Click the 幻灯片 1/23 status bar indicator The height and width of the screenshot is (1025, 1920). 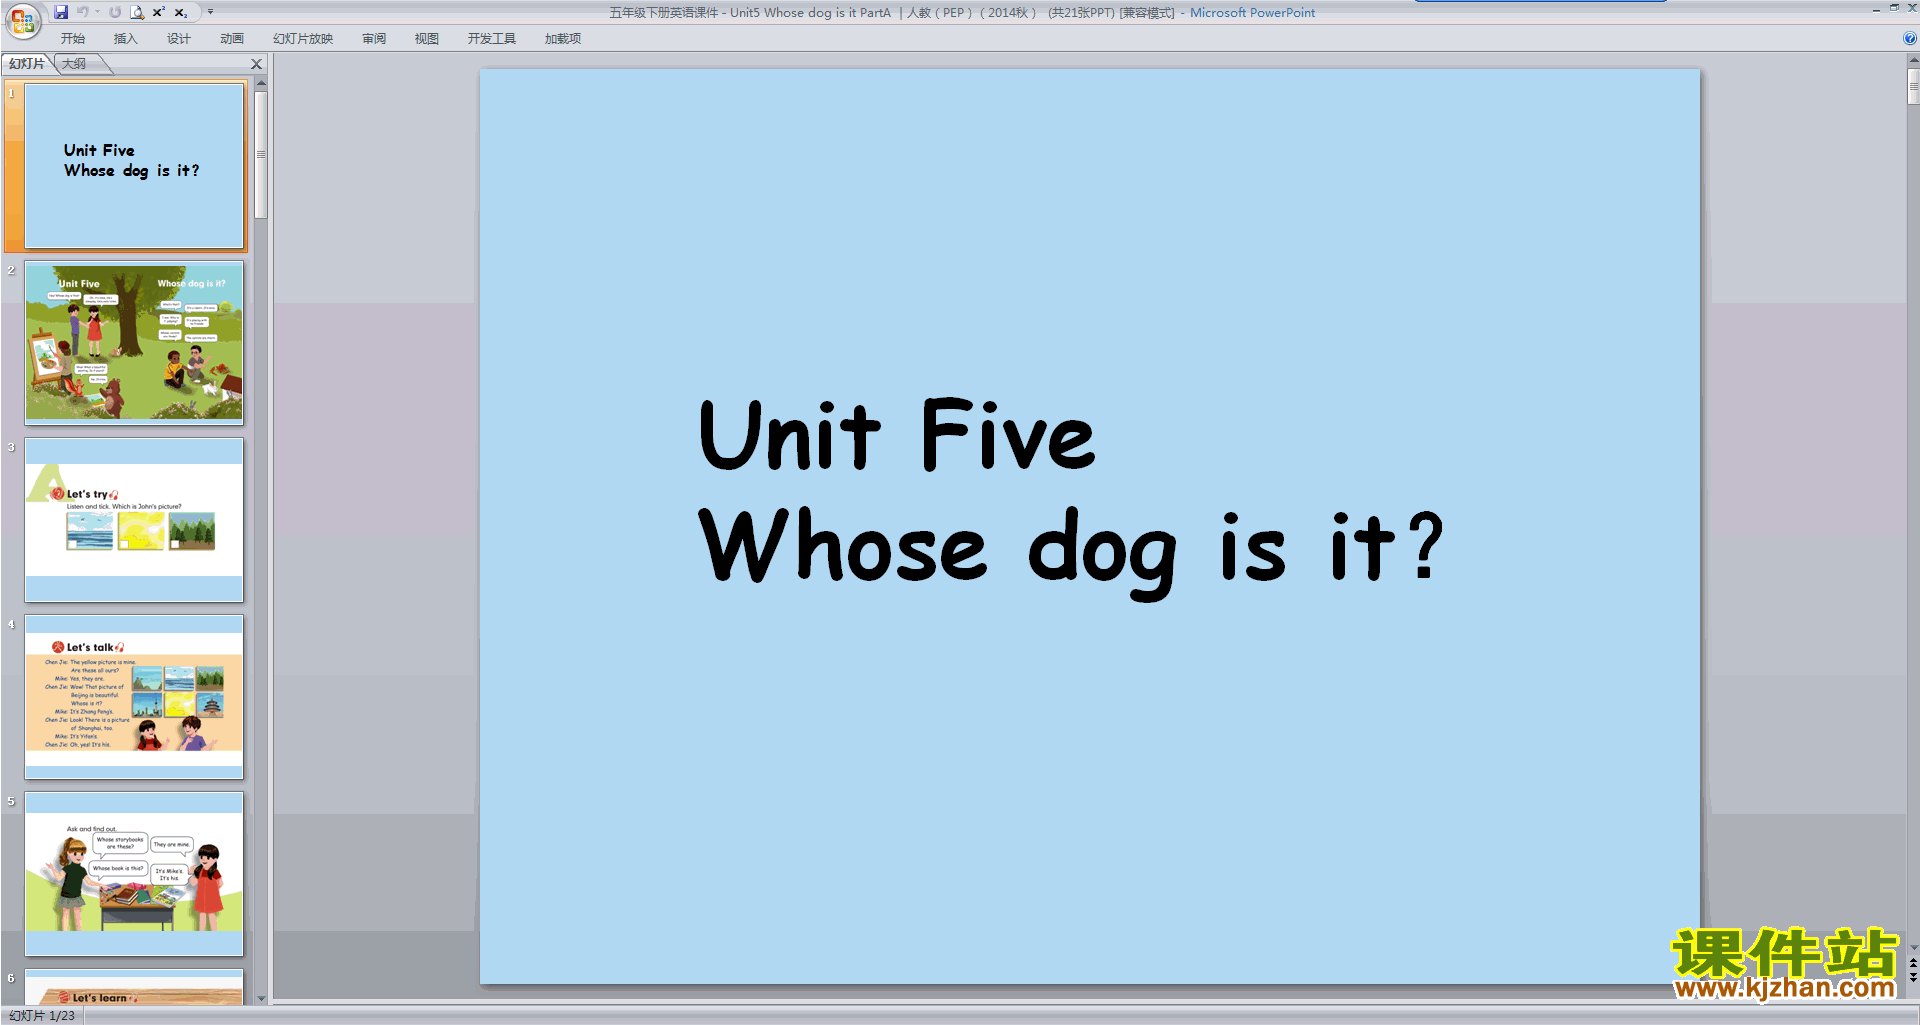pyautogui.click(x=42, y=1016)
